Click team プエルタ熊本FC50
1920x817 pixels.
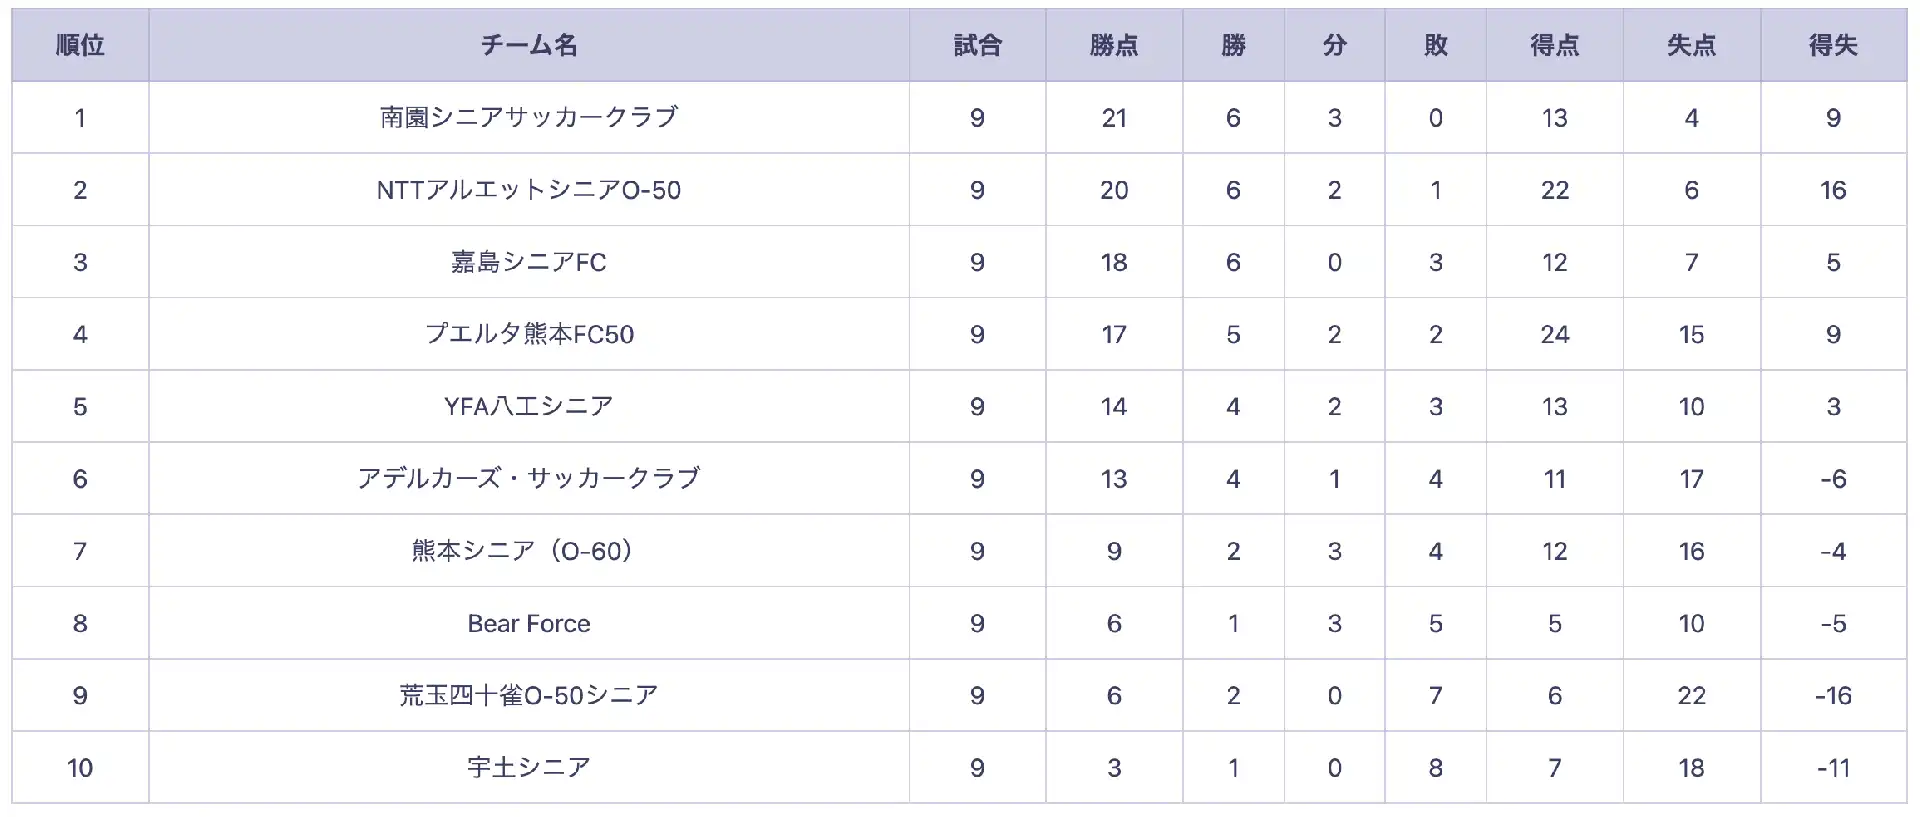pos(529,334)
